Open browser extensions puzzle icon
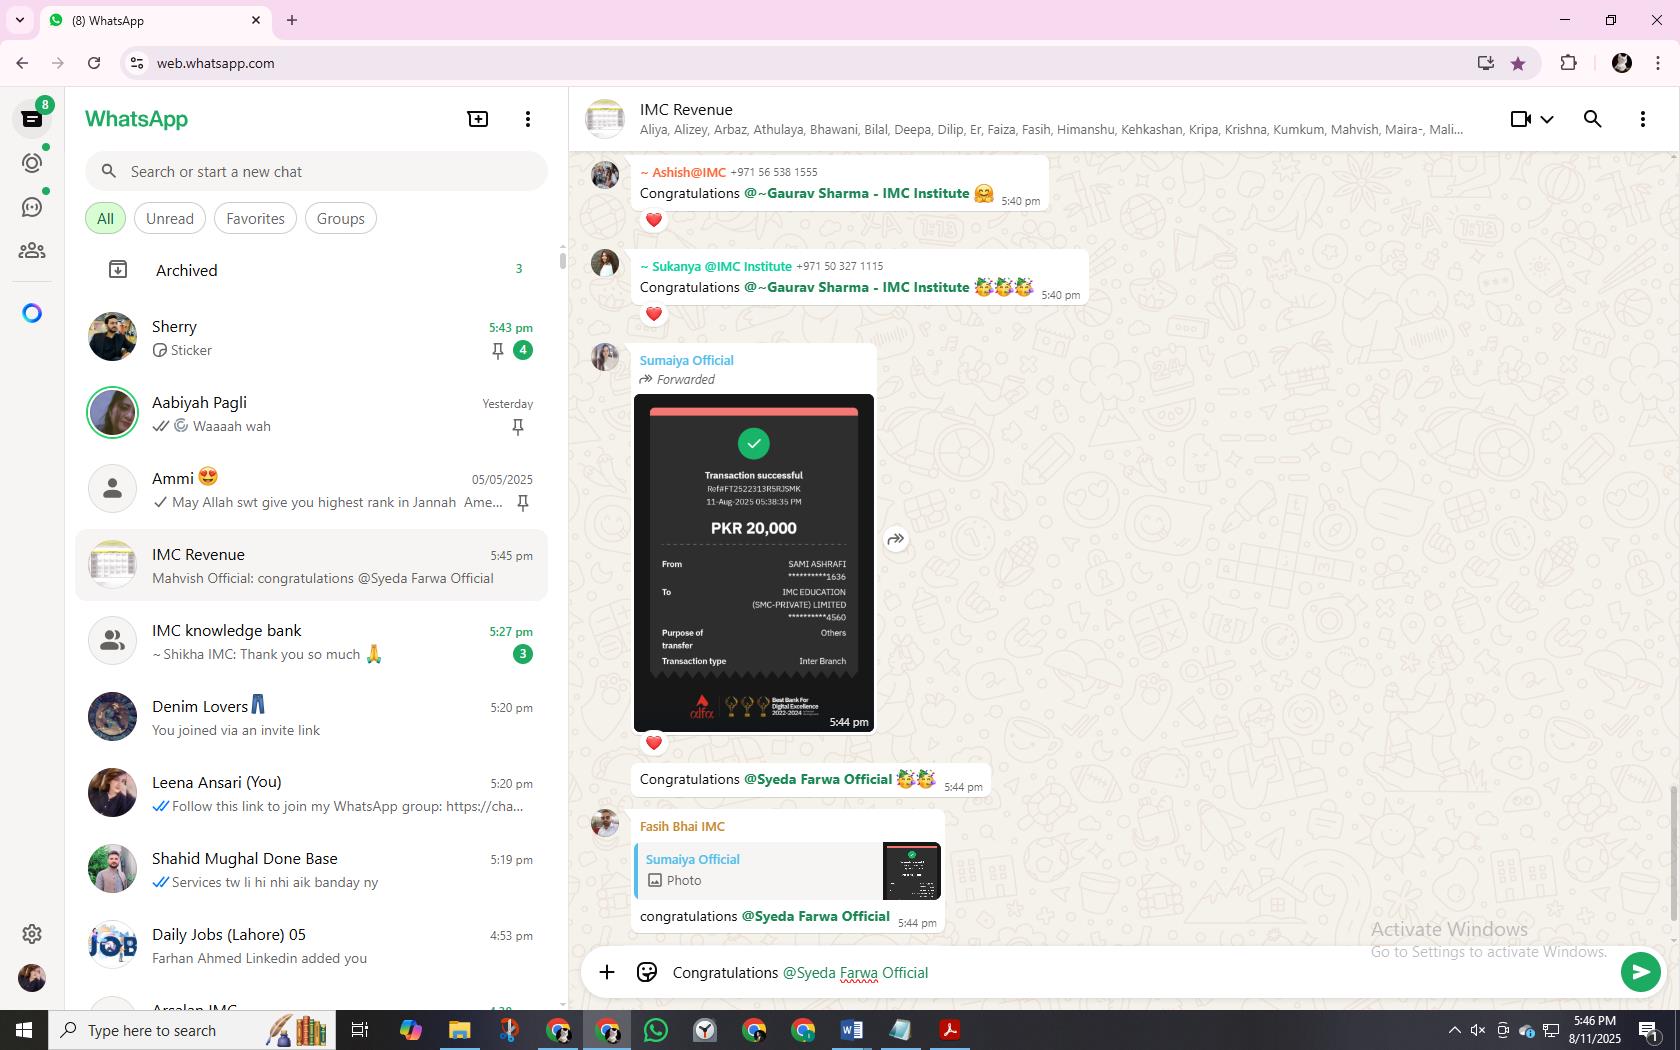The image size is (1680, 1050). (1568, 63)
